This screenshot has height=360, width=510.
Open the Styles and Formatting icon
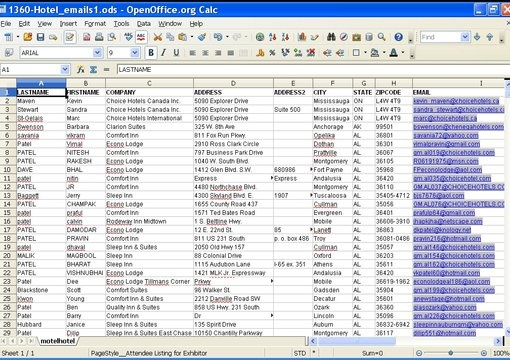coord(9,53)
